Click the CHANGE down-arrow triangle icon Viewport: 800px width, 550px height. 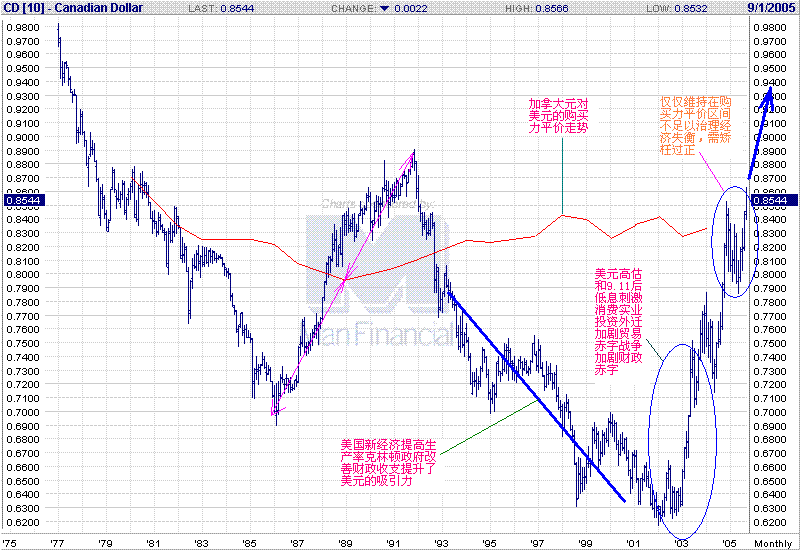[384, 9]
